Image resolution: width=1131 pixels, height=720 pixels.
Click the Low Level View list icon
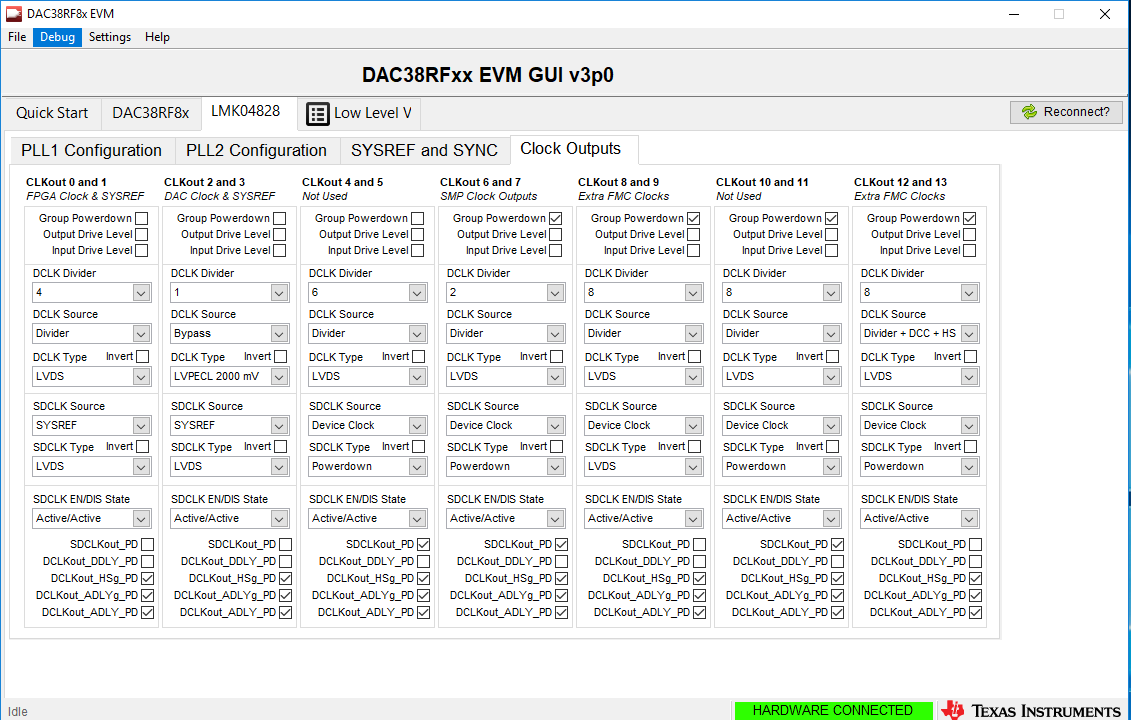coord(317,114)
